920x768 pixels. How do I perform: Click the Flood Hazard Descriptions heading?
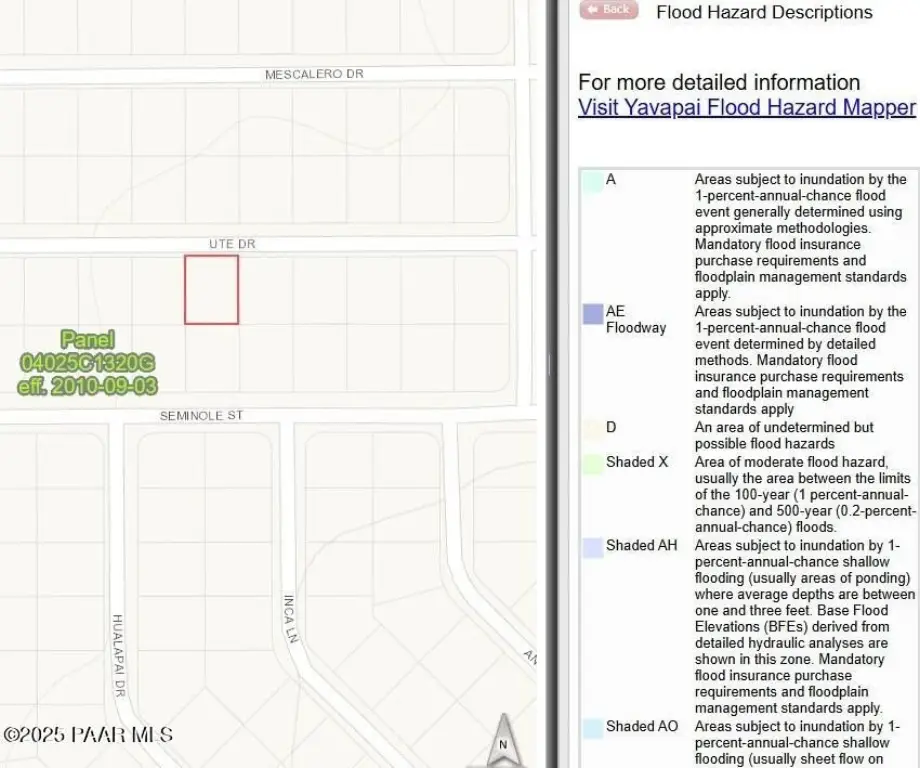click(x=764, y=13)
